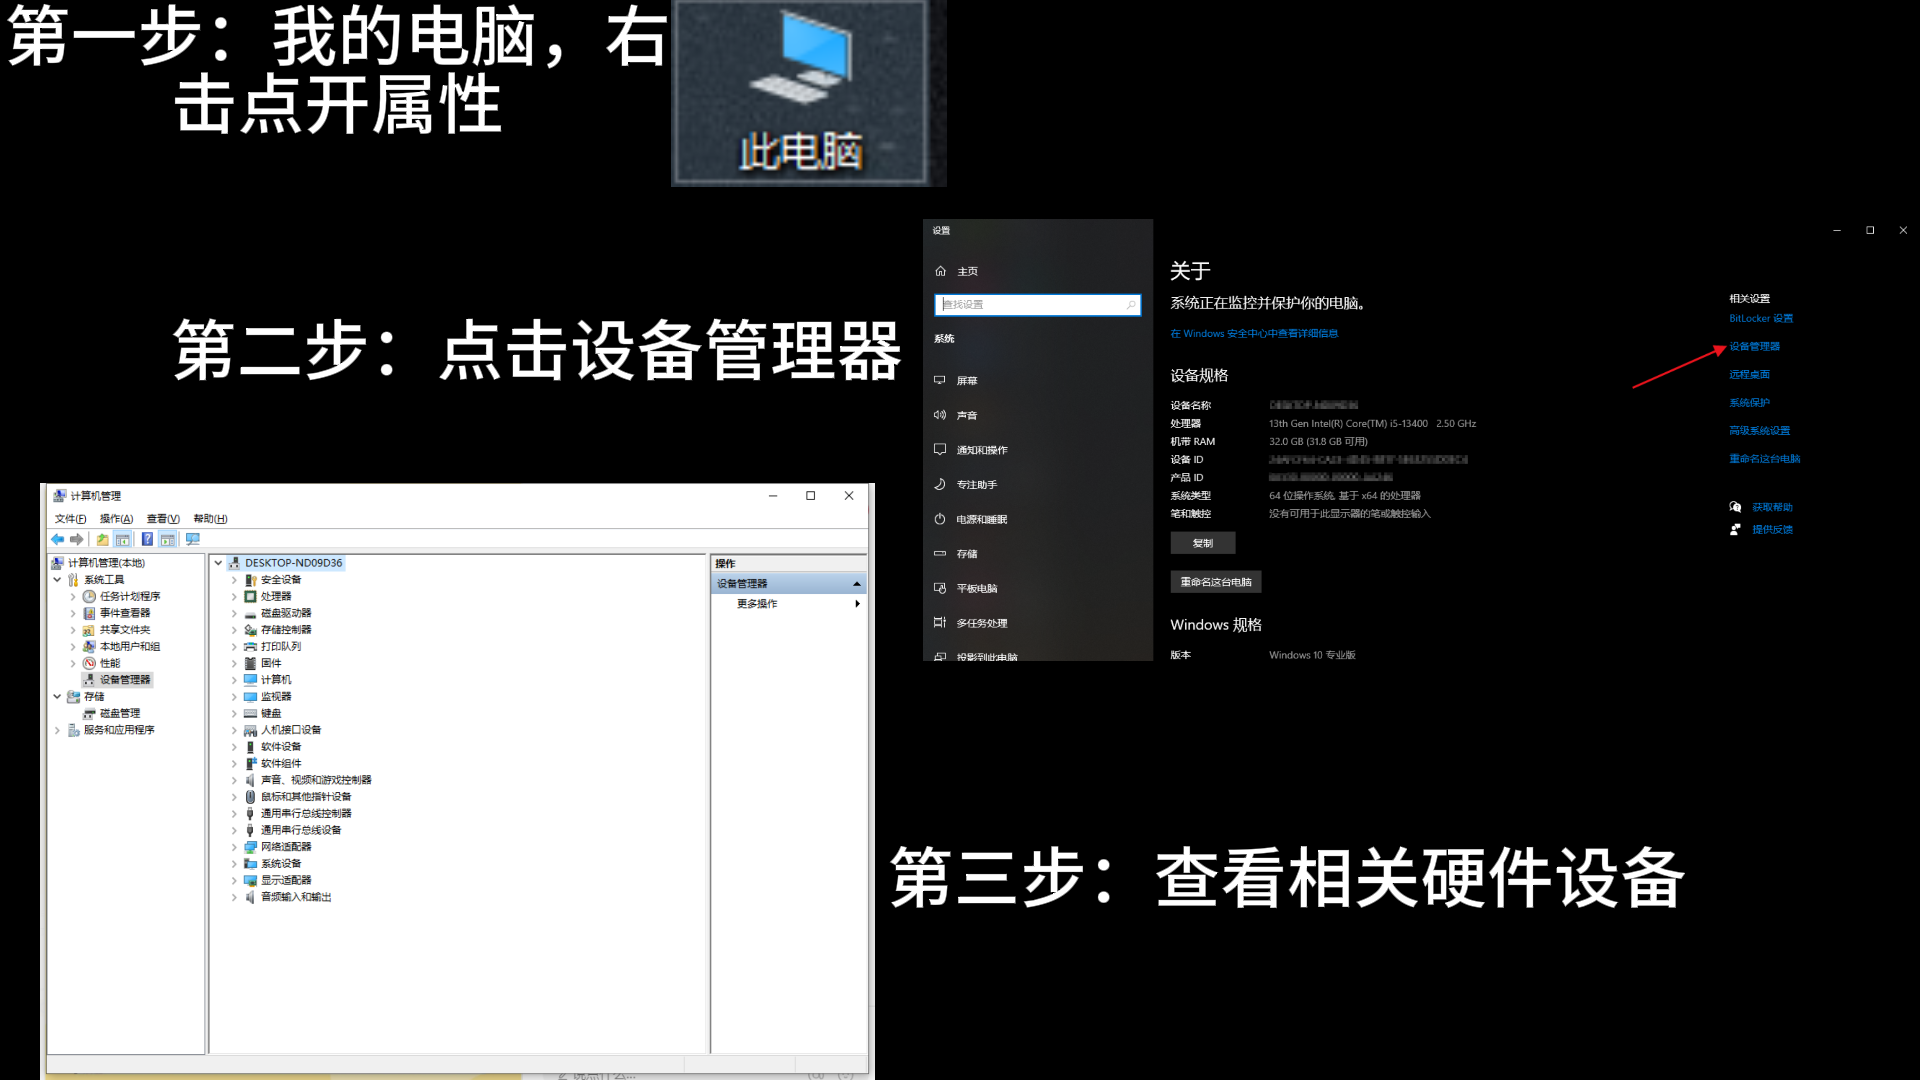Click the Windows 安全中心 details link
The image size is (1920, 1080).
(x=1254, y=334)
